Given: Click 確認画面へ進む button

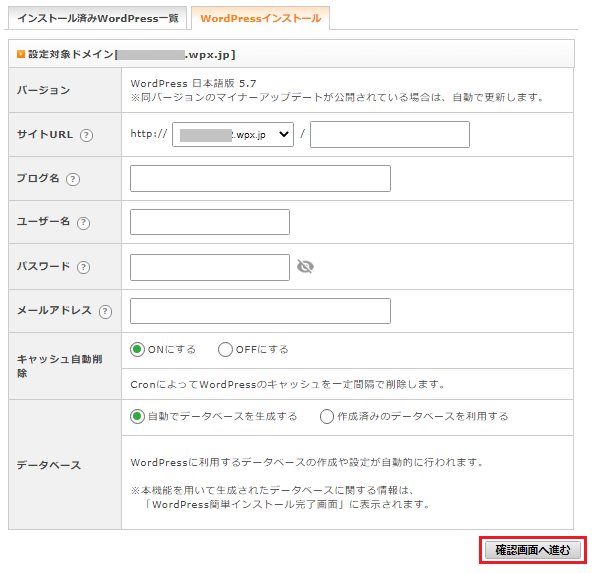Looking at the screenshot, I should pyautogui.click(x=533, y=550).
